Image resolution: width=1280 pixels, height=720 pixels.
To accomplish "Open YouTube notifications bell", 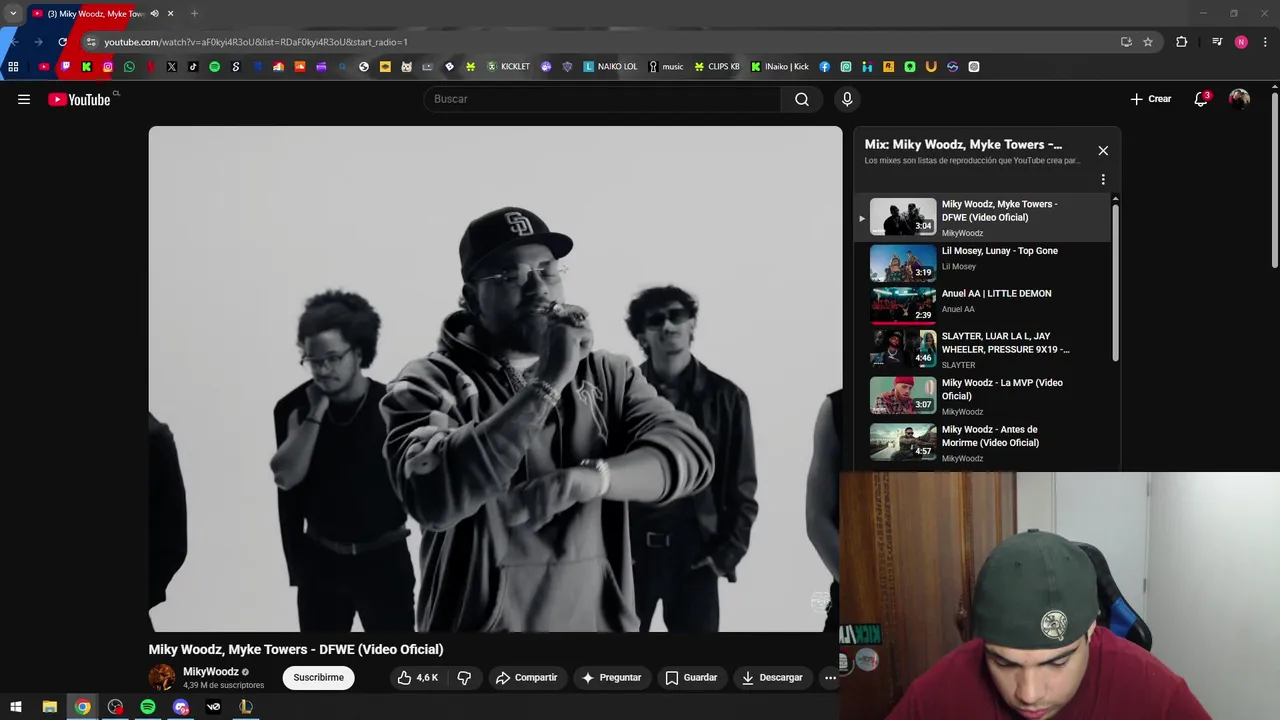I will click(1201, 99).
